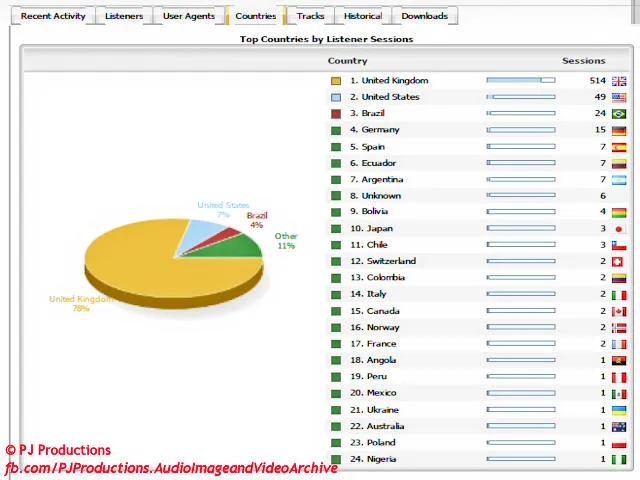The image size is (640, 480).
Task: Click the Switzerland flag icon
Action: (619, 262)
